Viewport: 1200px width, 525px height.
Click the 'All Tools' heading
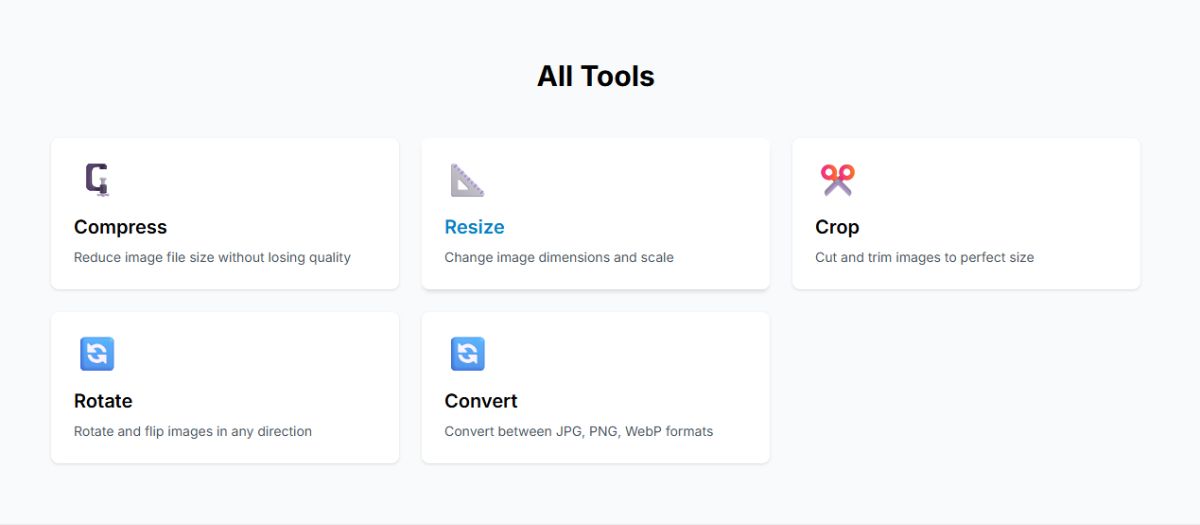pos(596,76)
